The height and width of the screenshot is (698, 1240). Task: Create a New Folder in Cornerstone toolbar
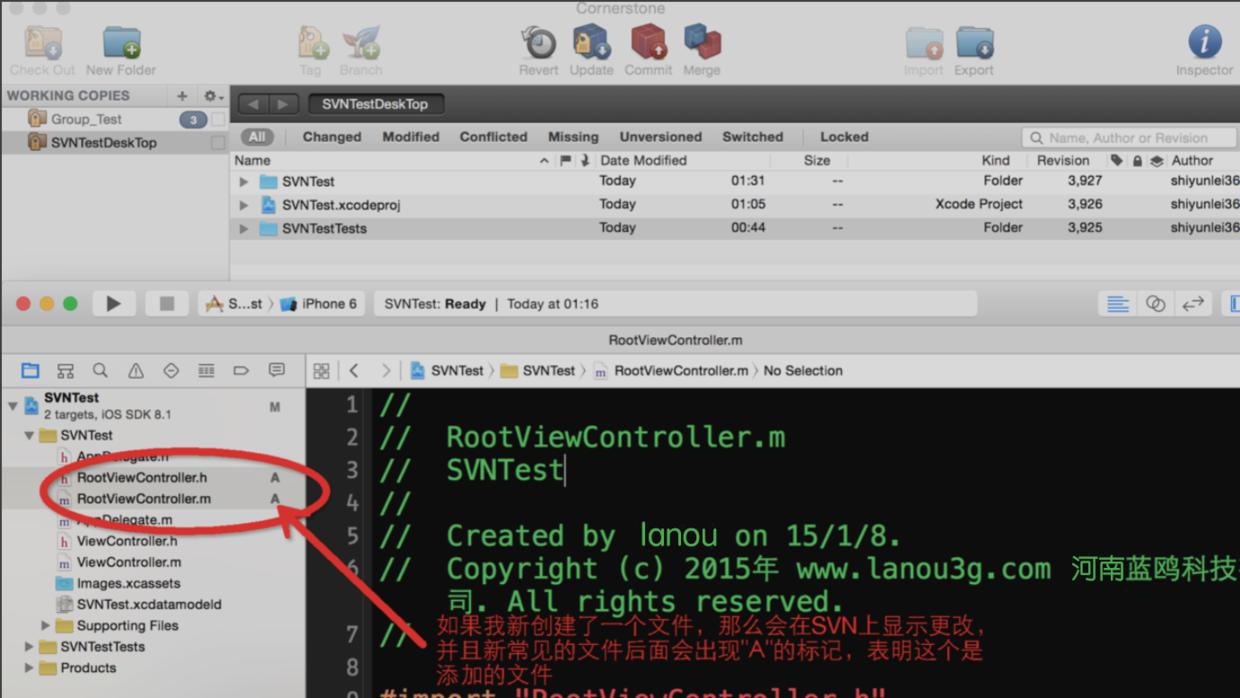tap(122, 44)
